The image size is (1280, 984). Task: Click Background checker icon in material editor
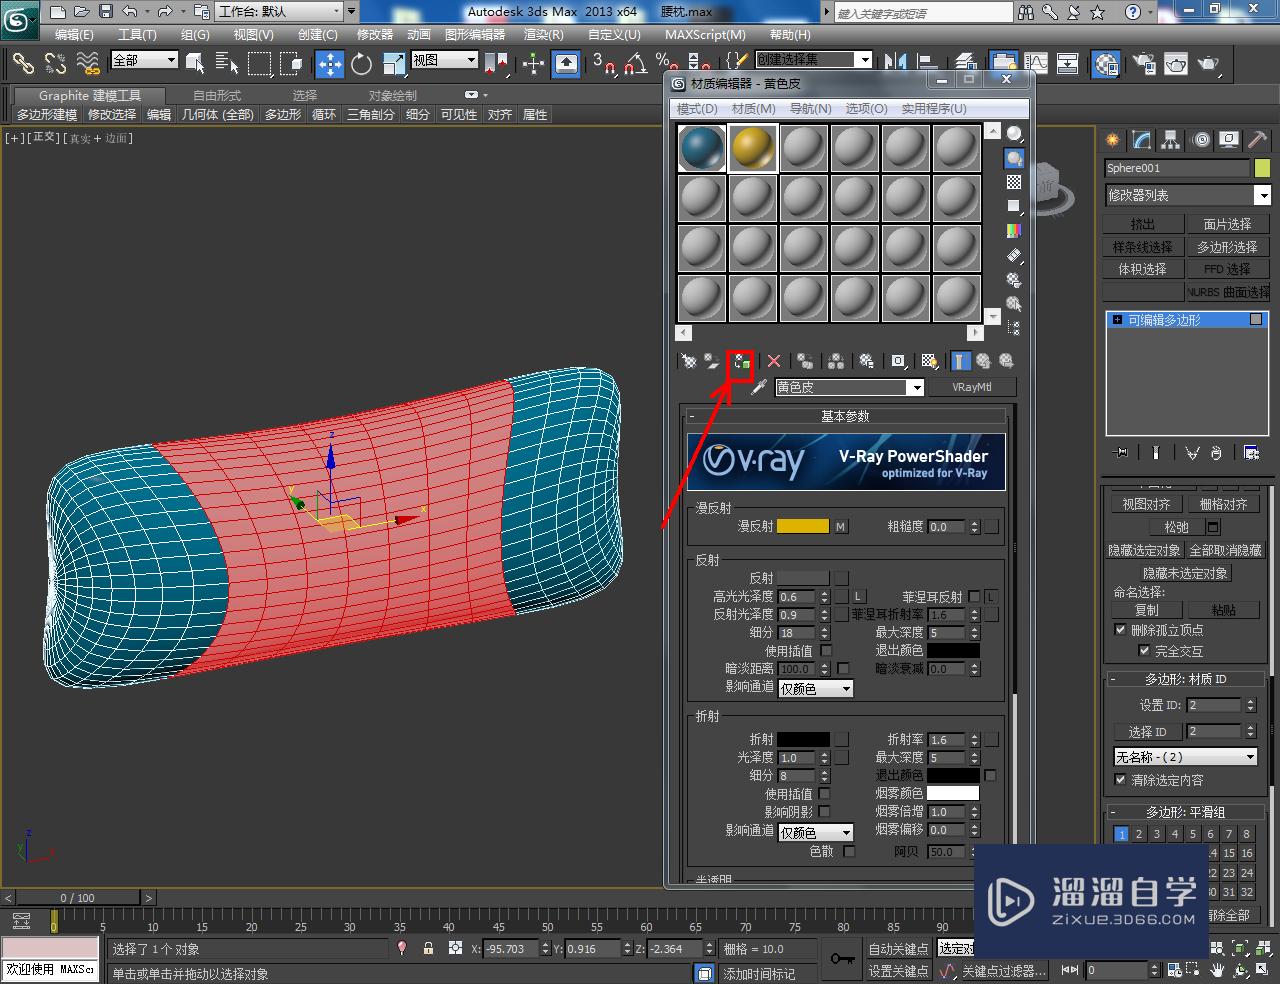click(x=1014, y=182)
